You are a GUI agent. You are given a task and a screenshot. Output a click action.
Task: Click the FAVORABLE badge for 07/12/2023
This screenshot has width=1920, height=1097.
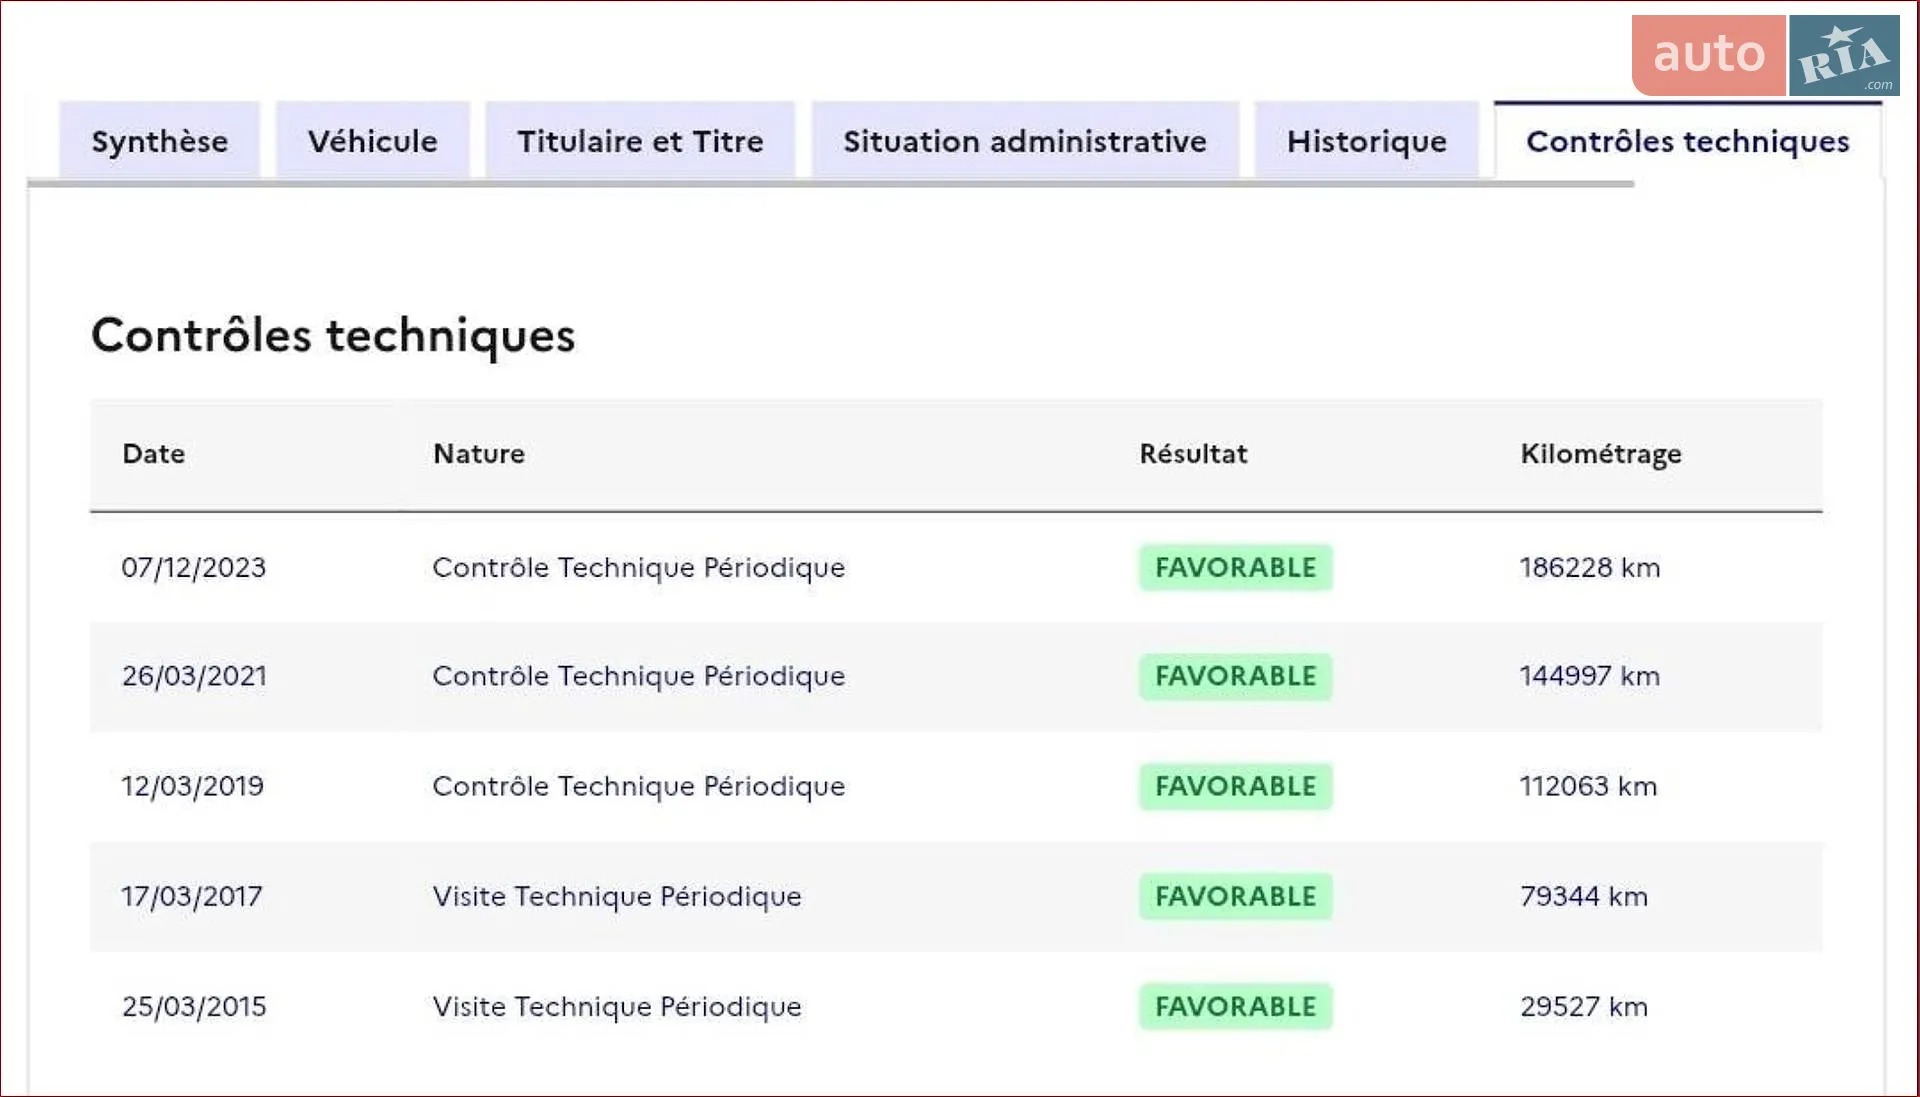pyautogui.click(x=1236, y=567)
